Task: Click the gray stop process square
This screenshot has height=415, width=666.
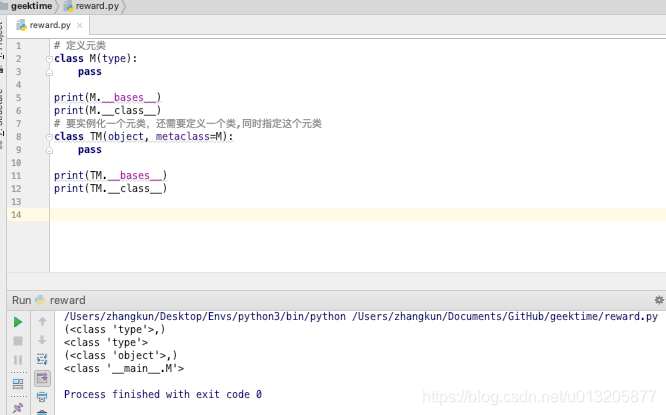Action: tap(18, 341)
